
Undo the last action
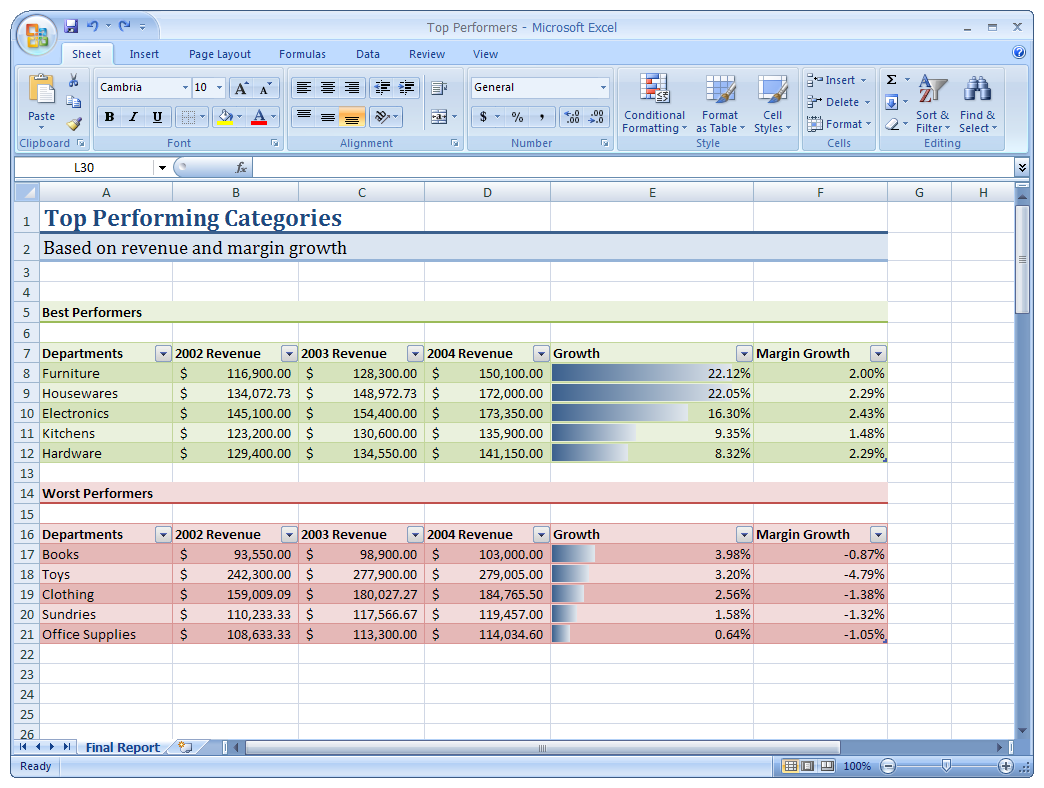click(x=93, y=26)
